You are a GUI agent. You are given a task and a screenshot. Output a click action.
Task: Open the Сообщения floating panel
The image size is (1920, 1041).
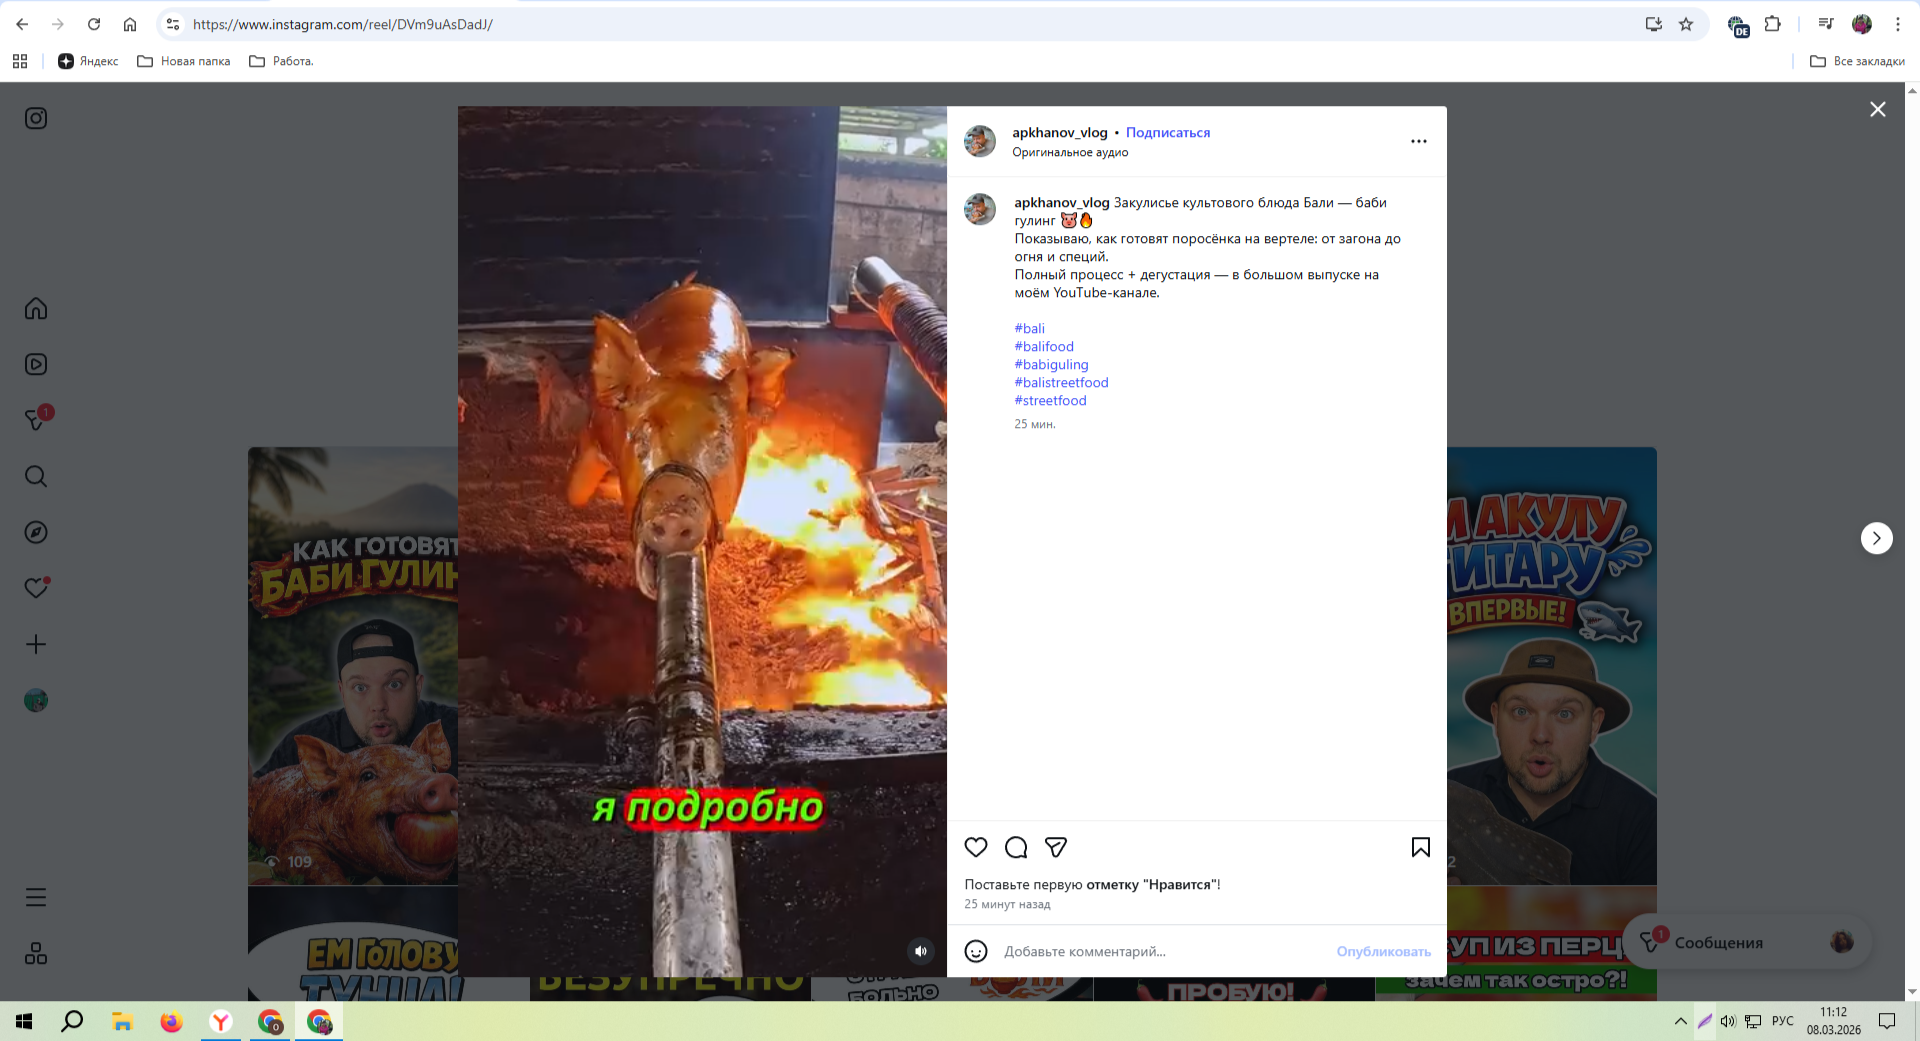[1747, 942]
